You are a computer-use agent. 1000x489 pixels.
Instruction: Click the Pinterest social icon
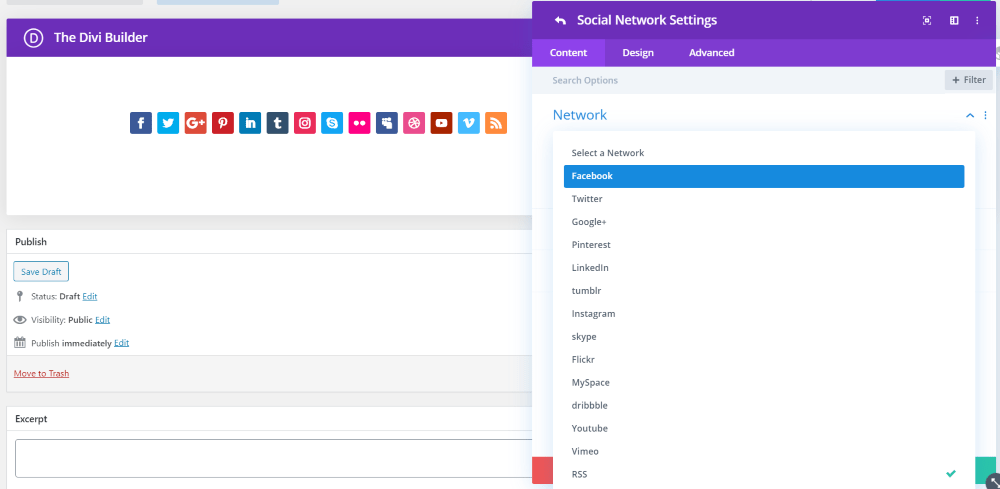click(x=223, y=123)
